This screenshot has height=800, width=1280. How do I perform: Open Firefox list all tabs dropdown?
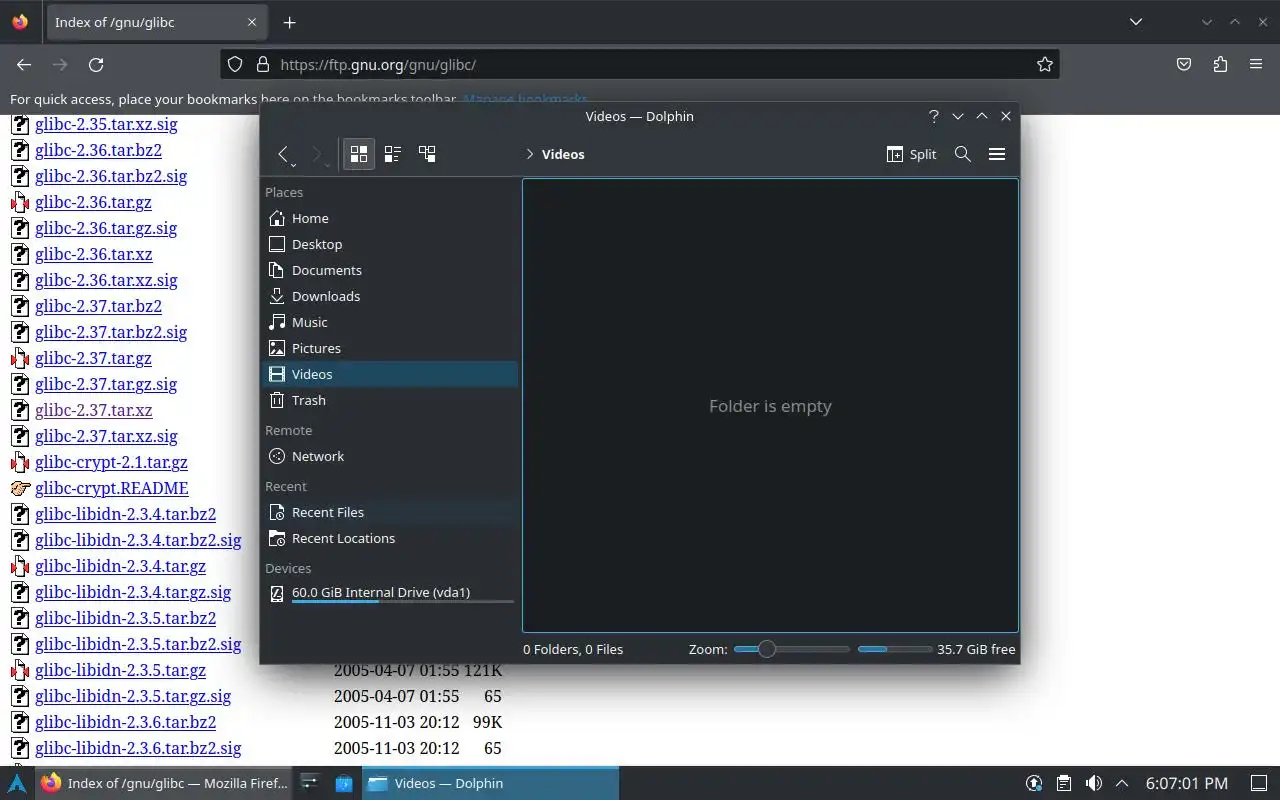pos(1136,22)
